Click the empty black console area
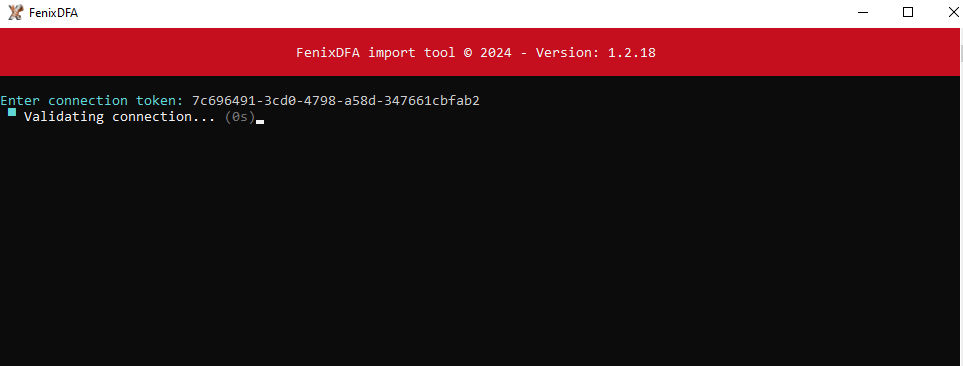 (x=479, y=246)
